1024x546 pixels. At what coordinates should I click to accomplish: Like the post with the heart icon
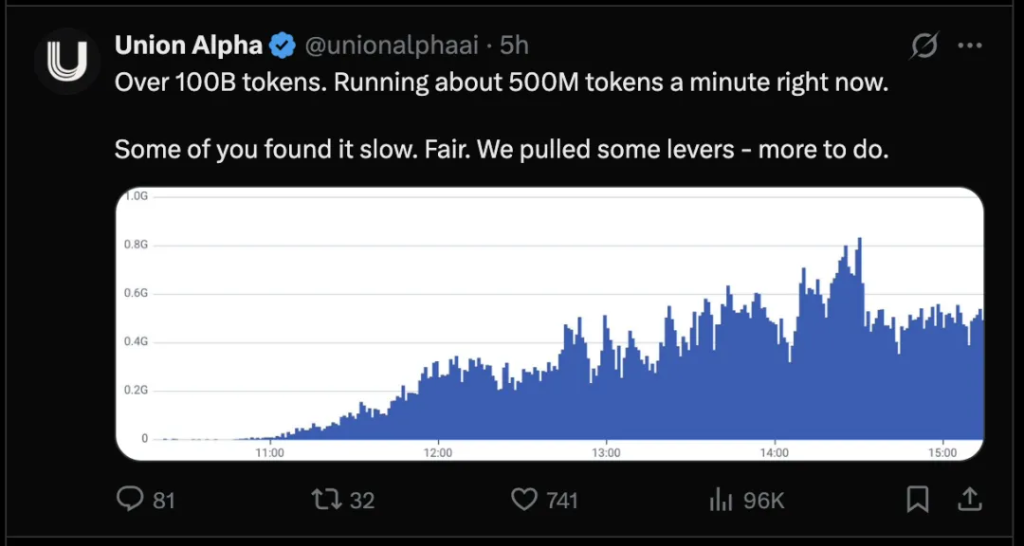524,500
